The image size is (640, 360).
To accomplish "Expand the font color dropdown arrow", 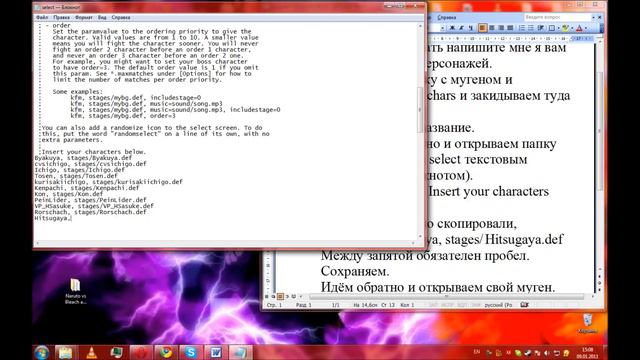I will coord(586,28).
